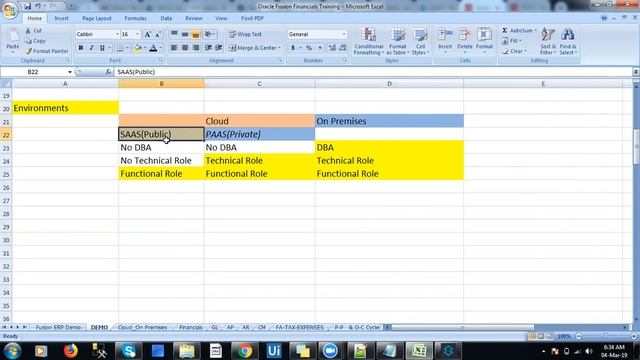Click the Copy icon

29,41
